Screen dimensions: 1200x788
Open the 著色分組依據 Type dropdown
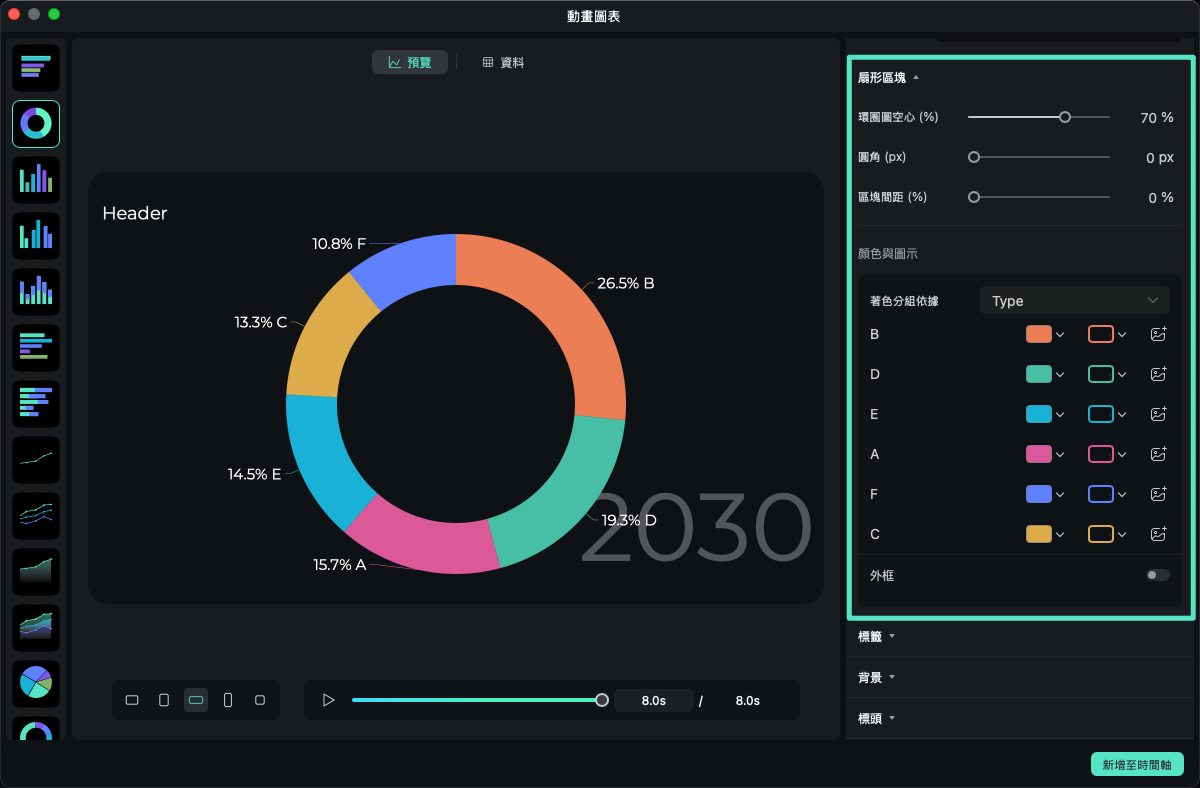(1074, 301)
